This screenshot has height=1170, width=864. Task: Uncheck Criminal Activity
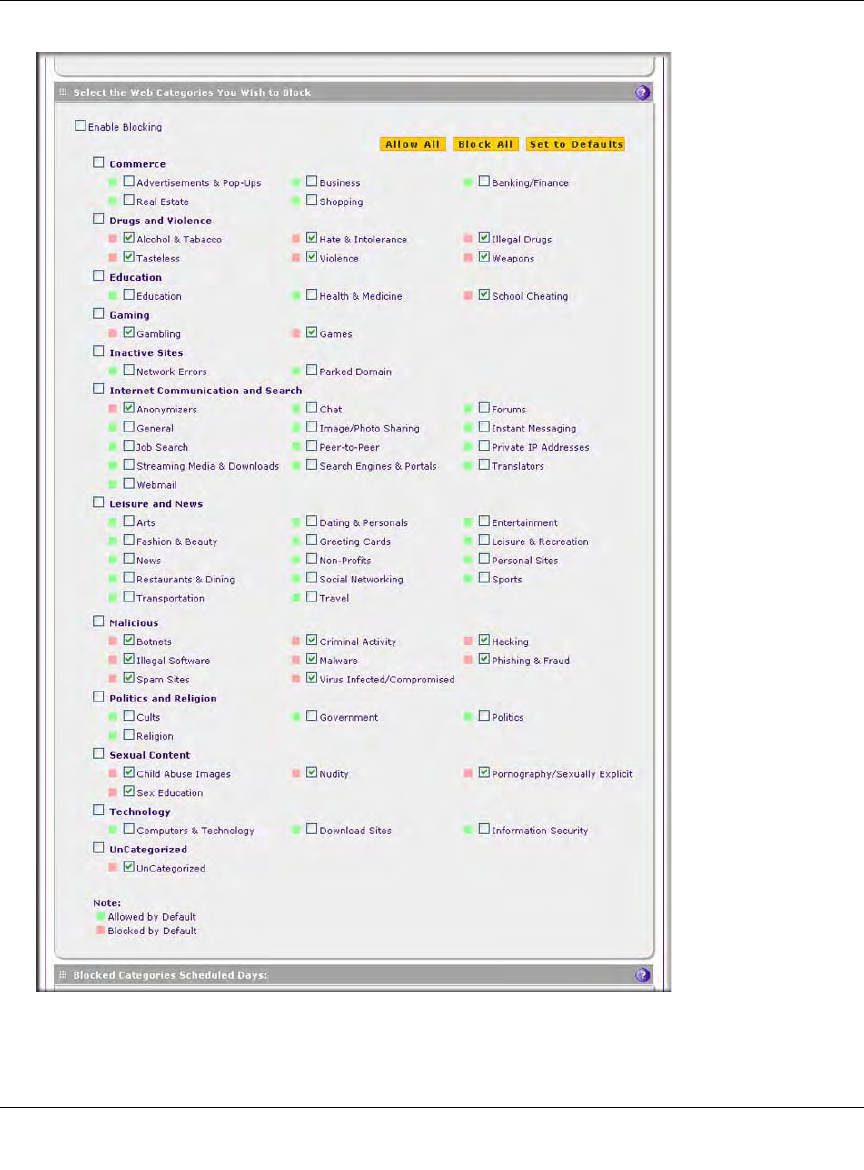coord(312,640)
